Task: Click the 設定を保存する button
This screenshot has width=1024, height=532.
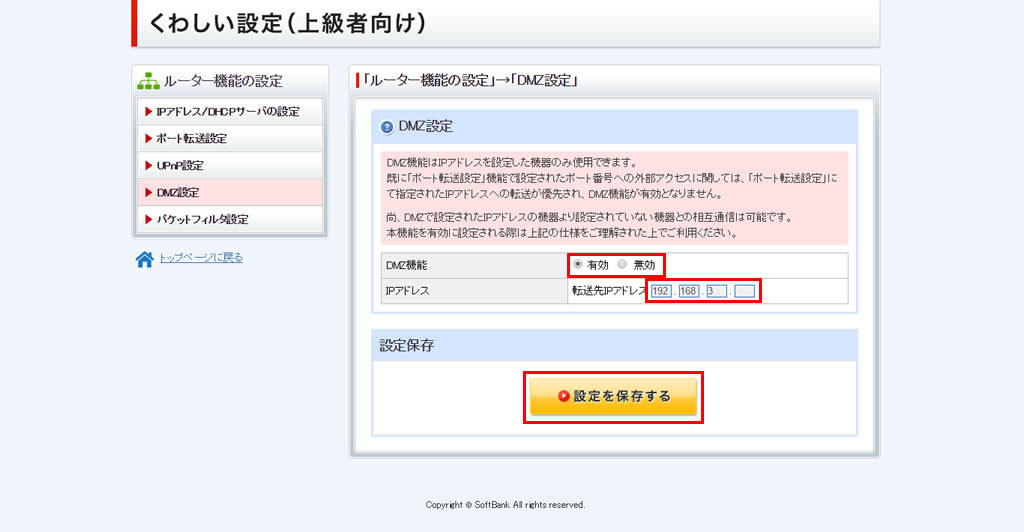Action: (x=613, y=396)
